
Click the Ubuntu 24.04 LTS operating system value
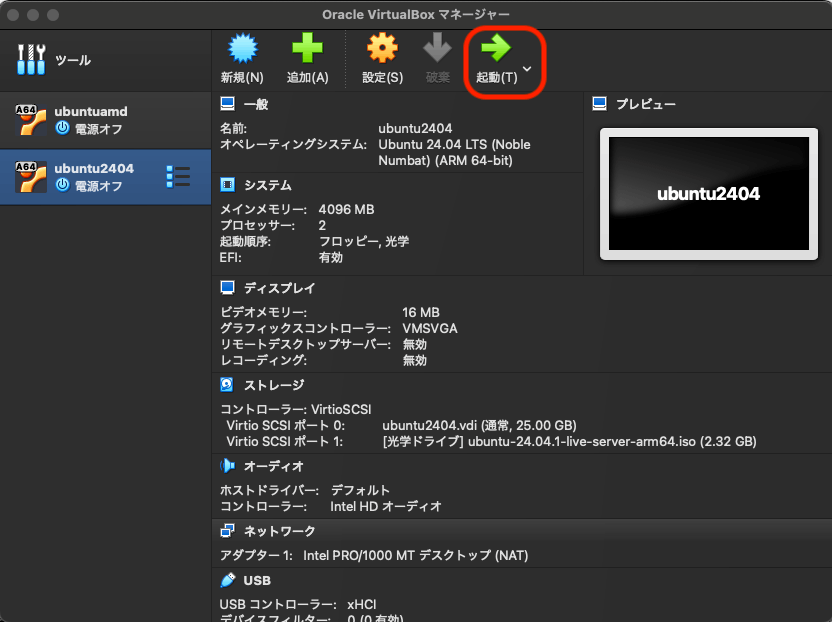[454, 152]
